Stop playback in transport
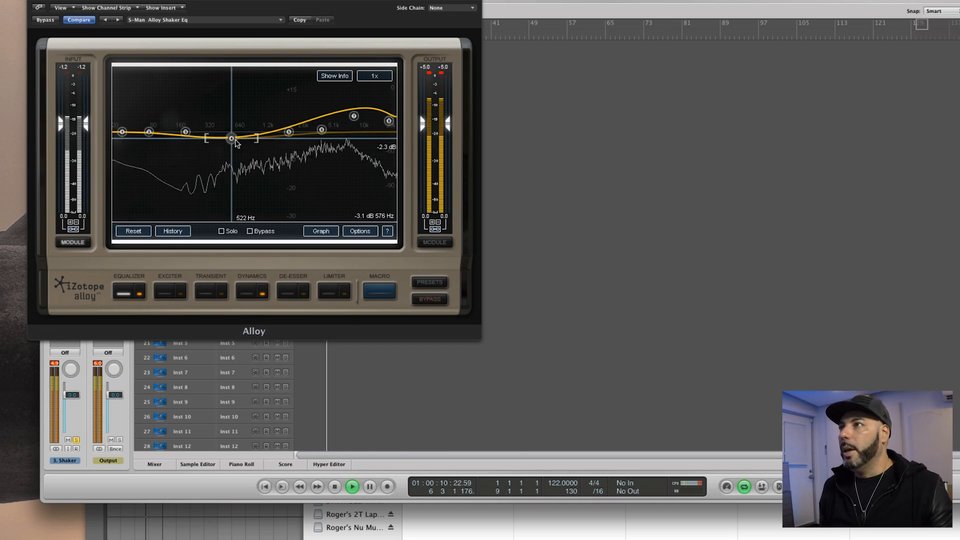Viewport: 960px width, 540px height. click(334, 486)
